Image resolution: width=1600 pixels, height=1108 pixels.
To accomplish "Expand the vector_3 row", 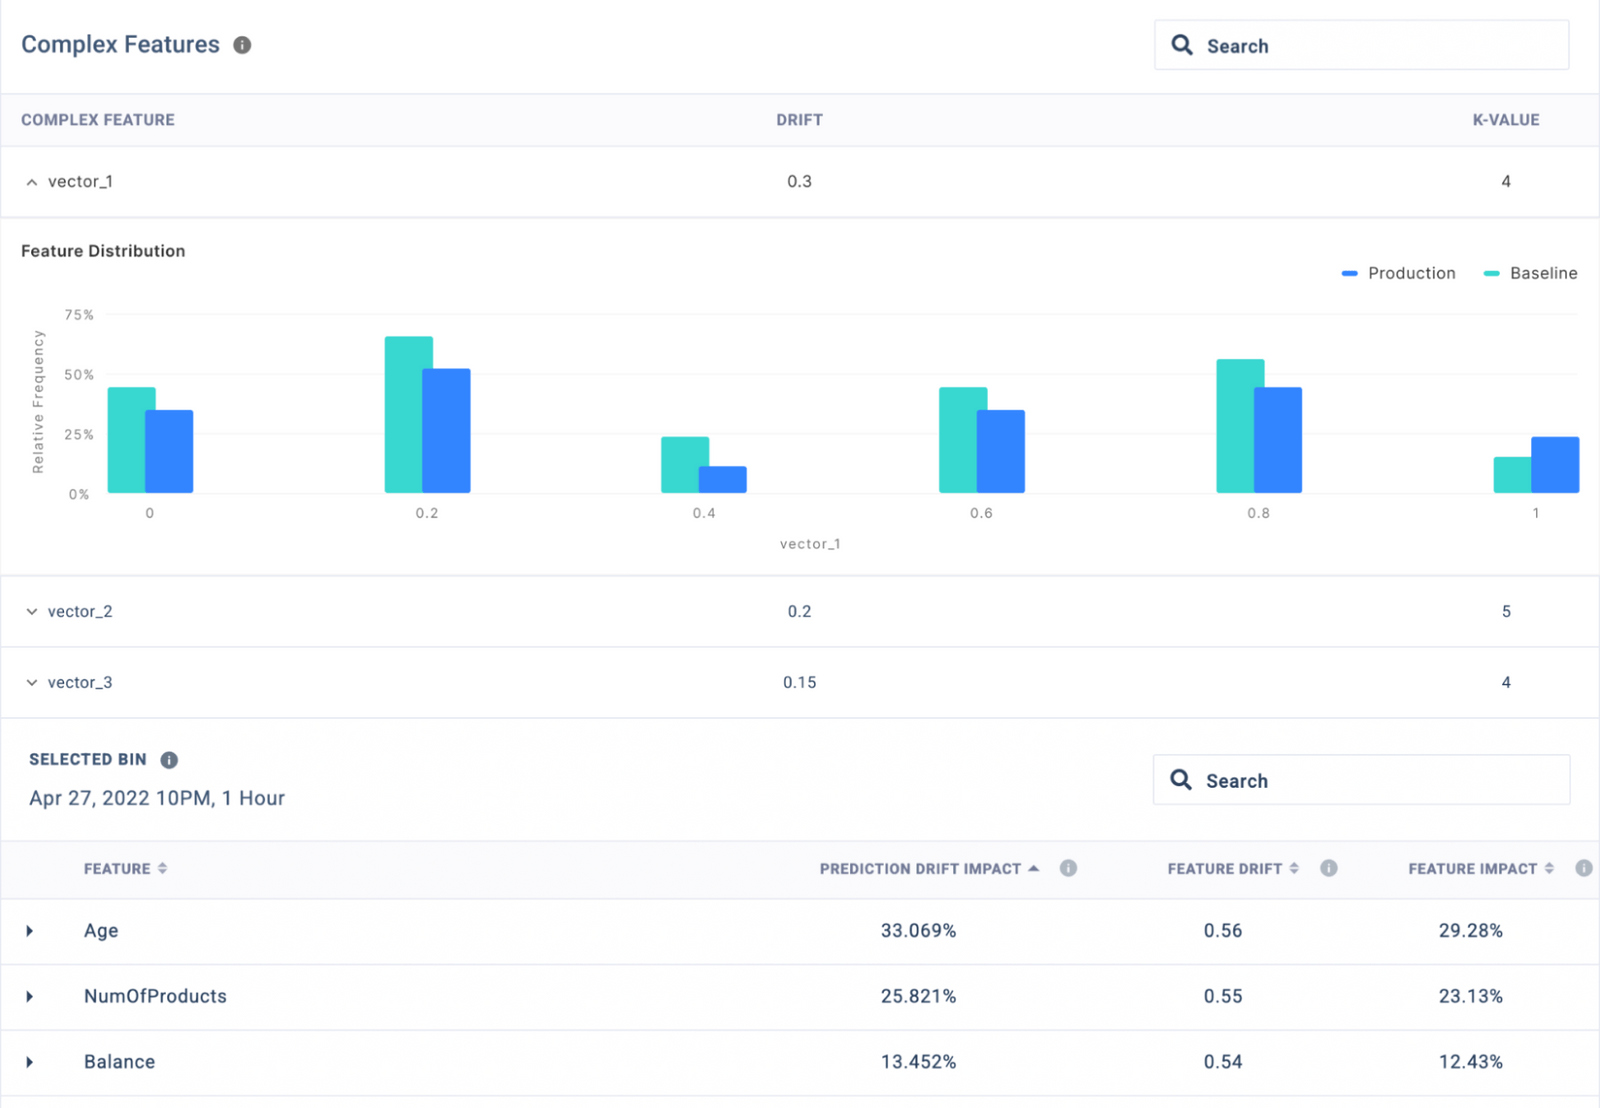I will click(32, 683).
